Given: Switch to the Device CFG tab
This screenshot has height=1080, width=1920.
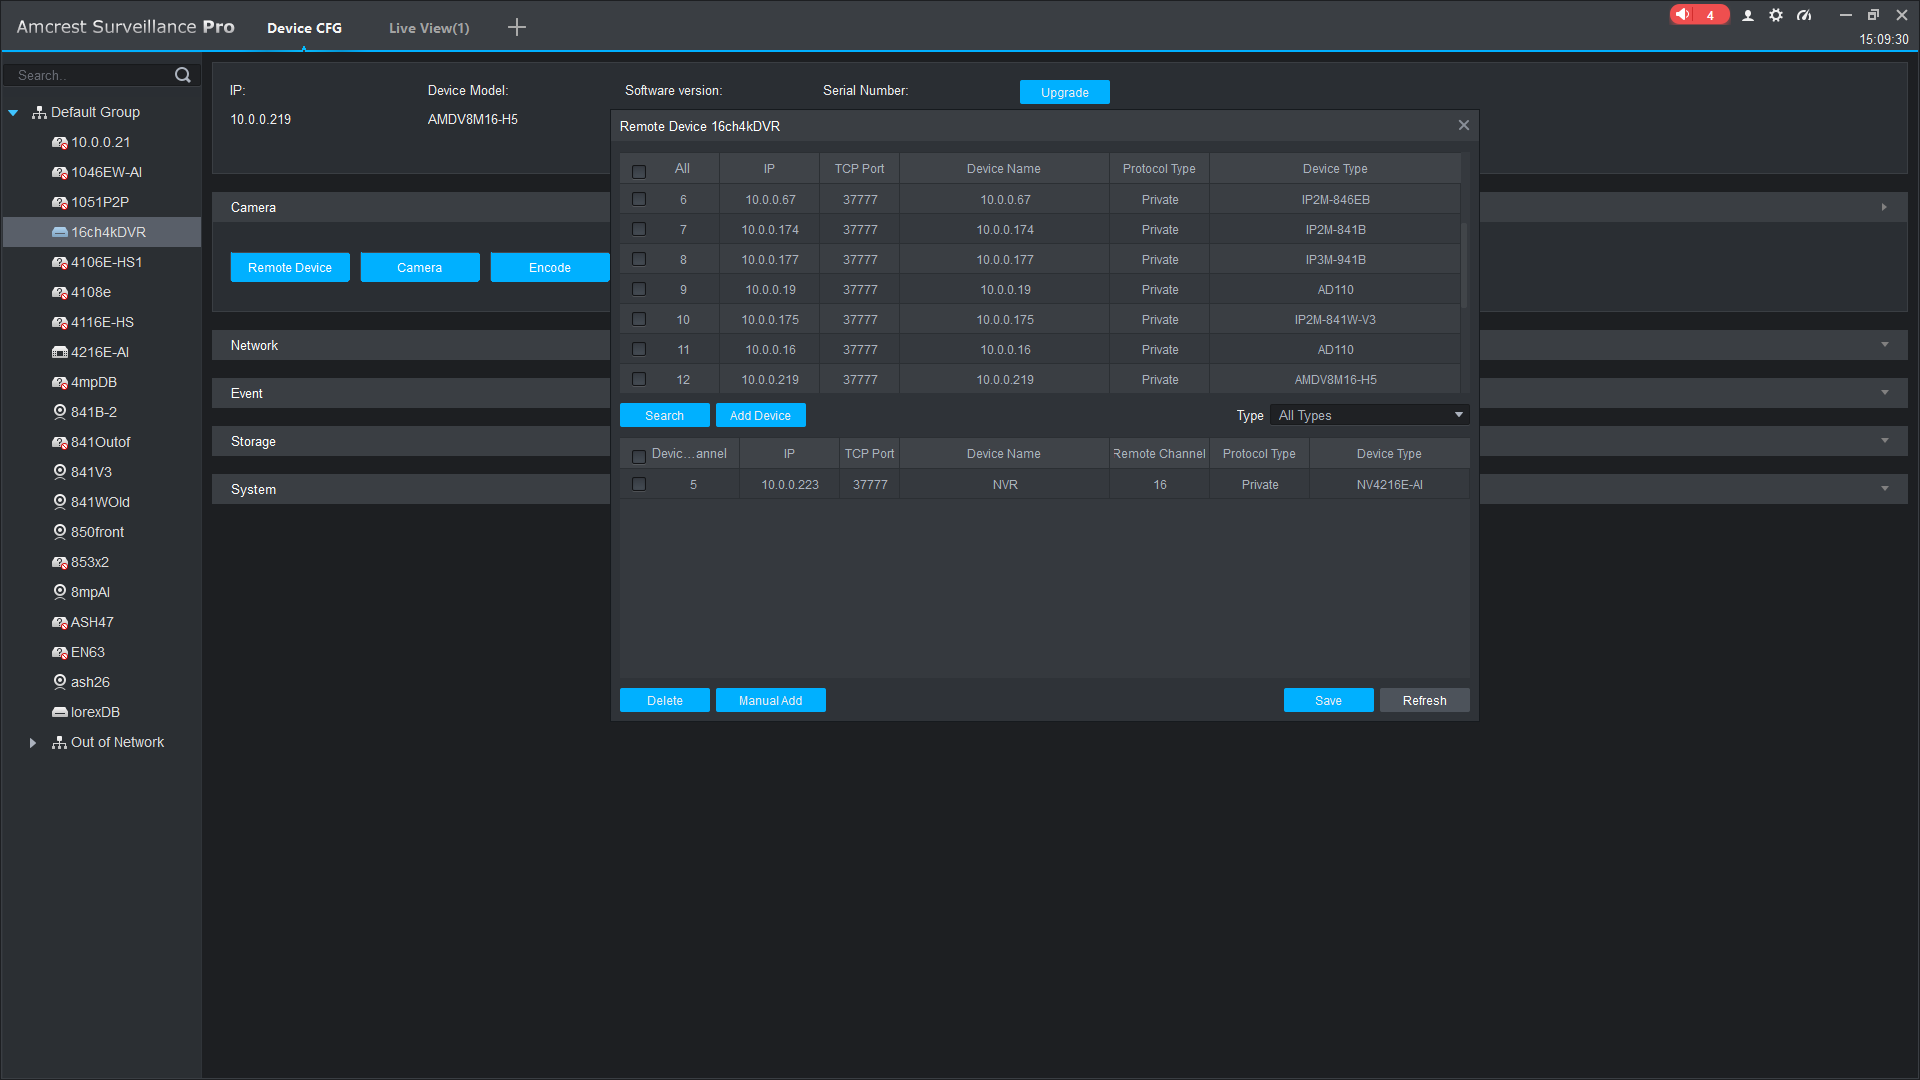Looking at the screenshot, I should tap(304, 28).
